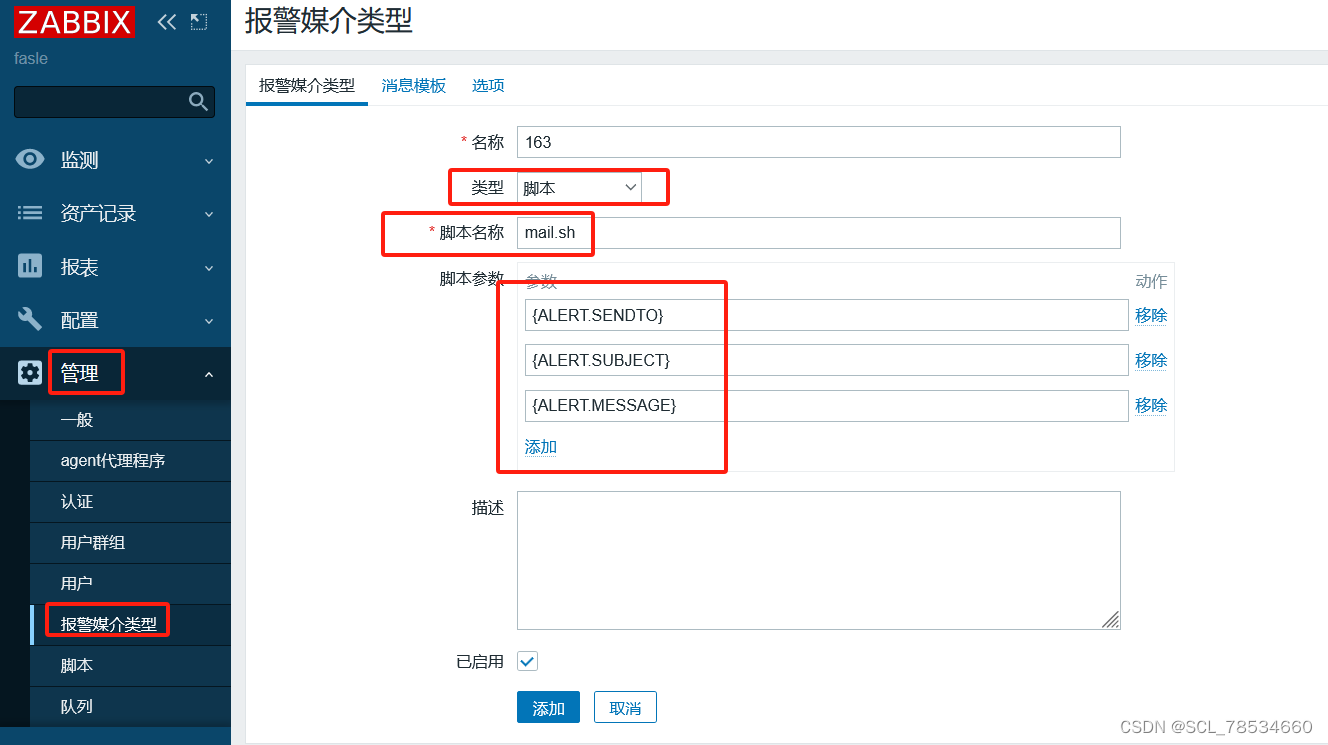1328x745 pixels.
Task: Select the 监测 eye icon
Action: coord(30,159)
